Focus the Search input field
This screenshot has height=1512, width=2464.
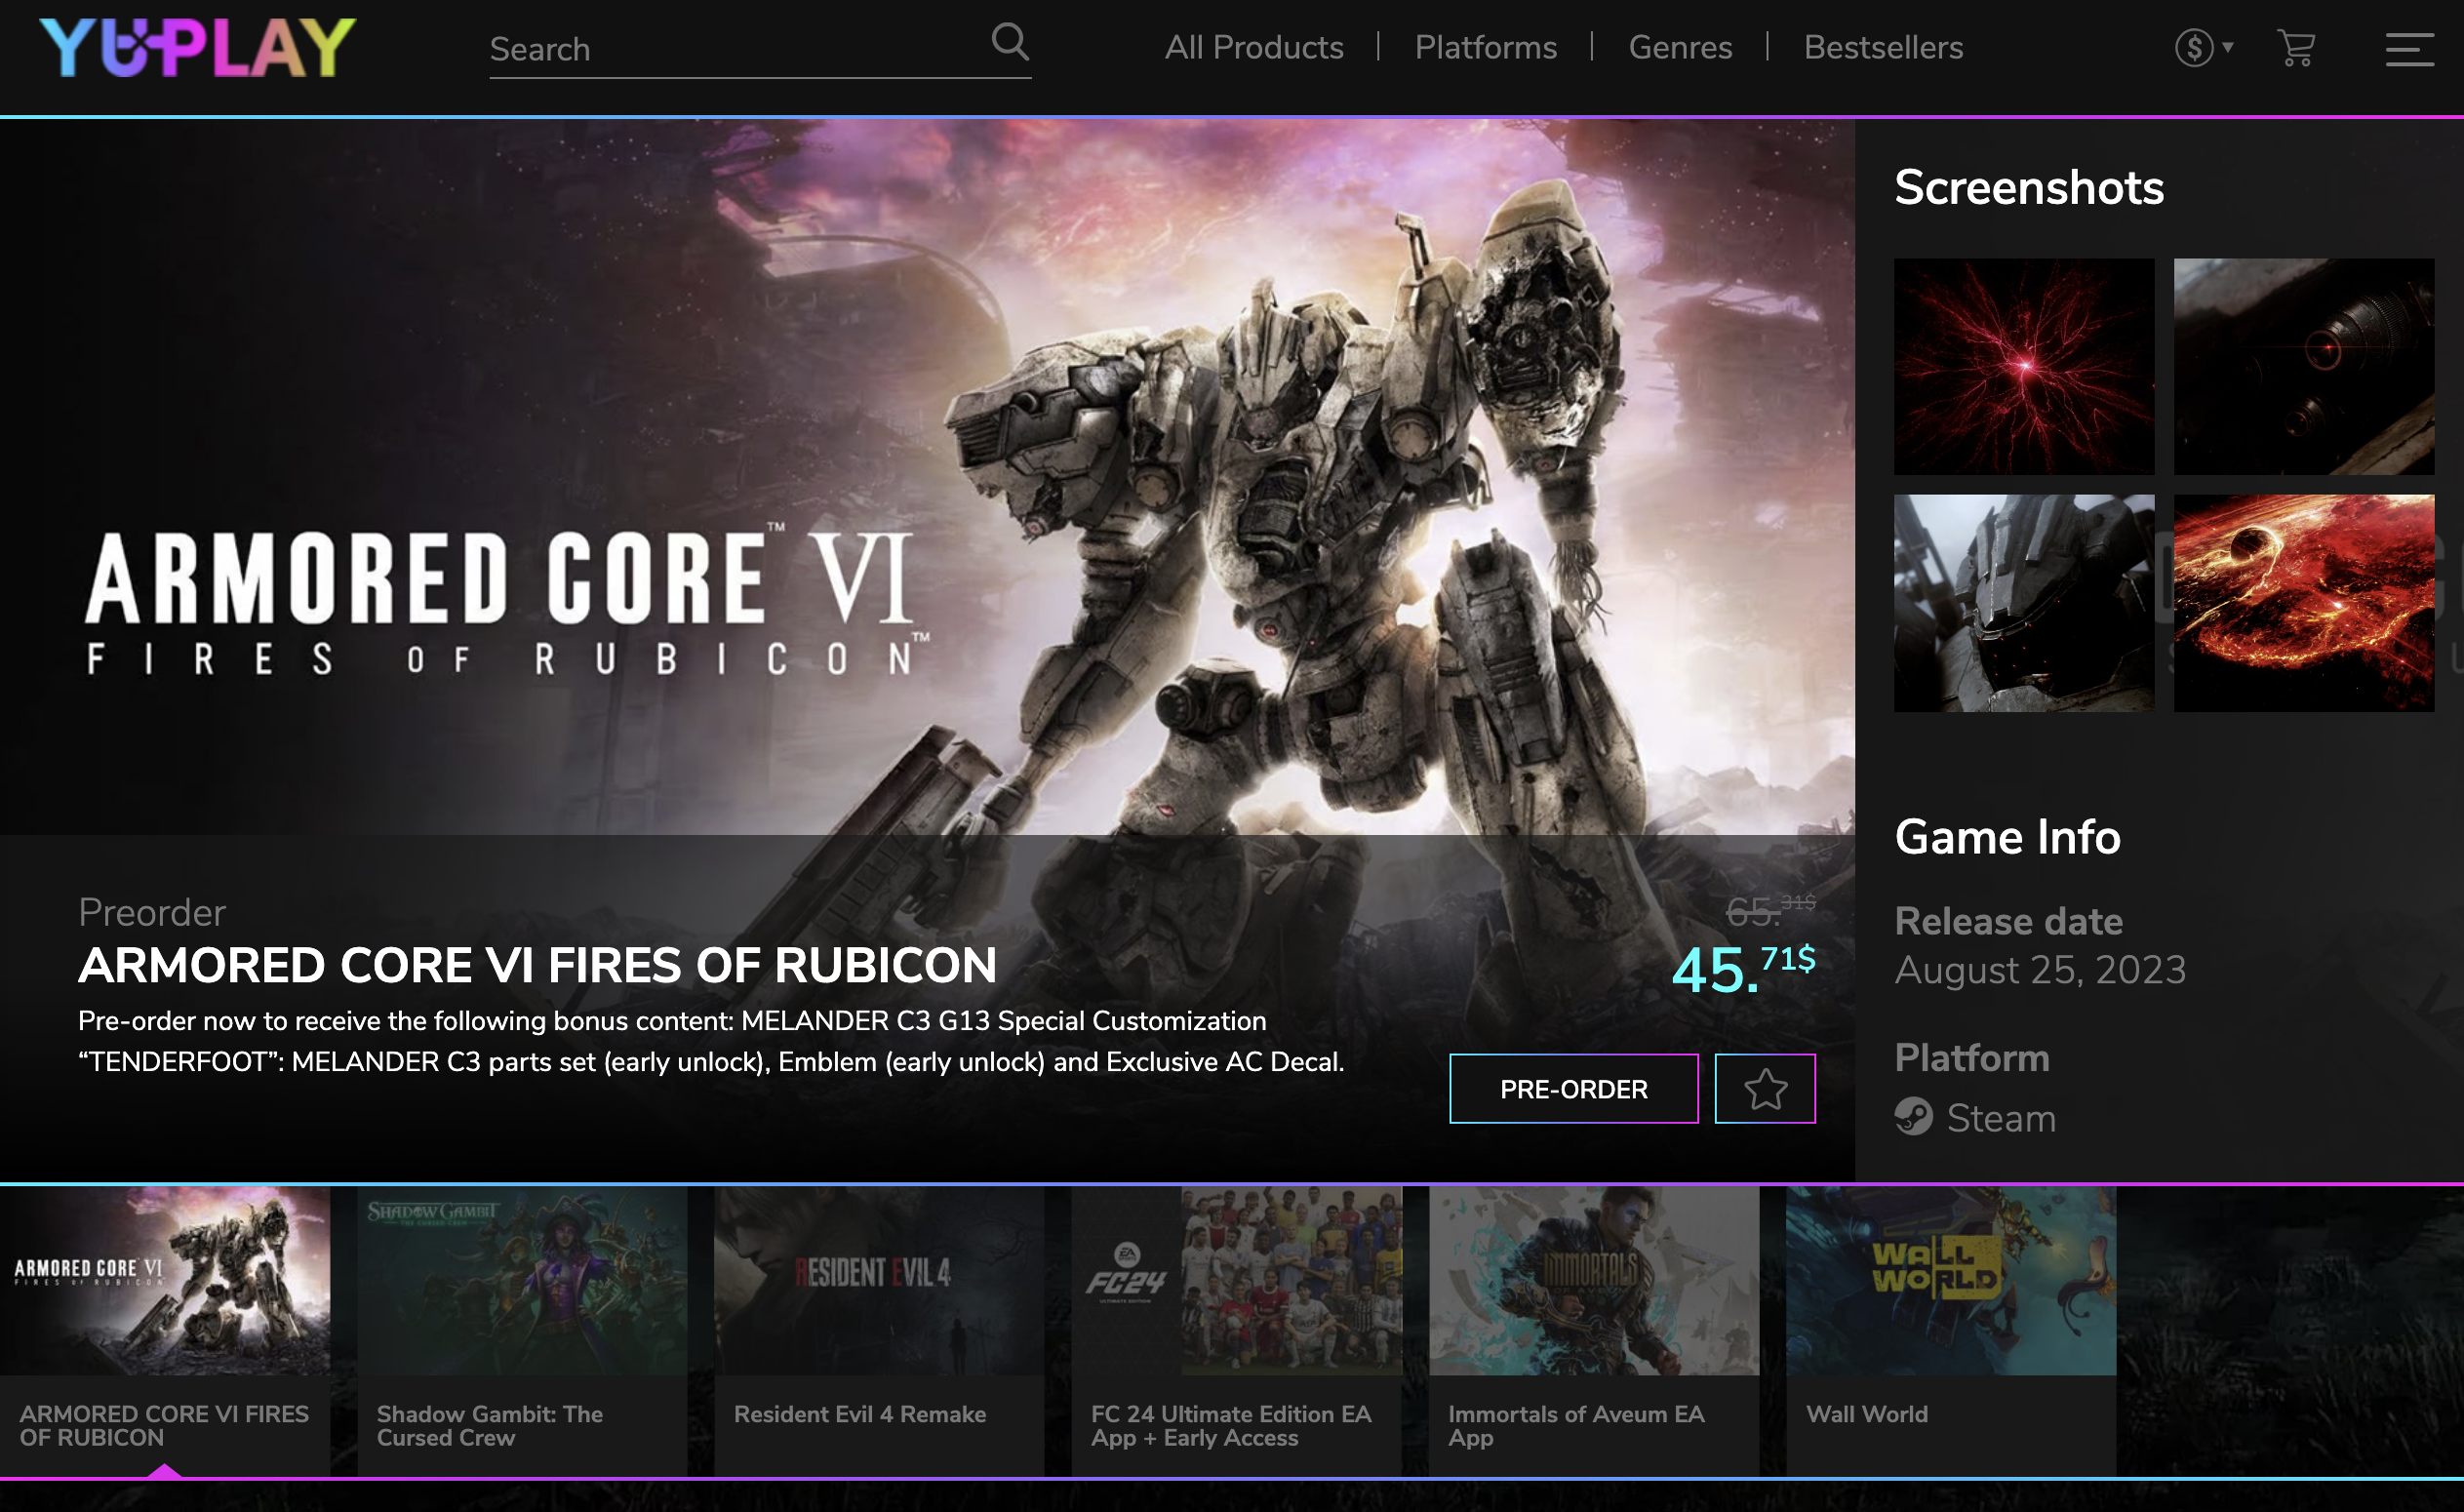coord(738,49)
